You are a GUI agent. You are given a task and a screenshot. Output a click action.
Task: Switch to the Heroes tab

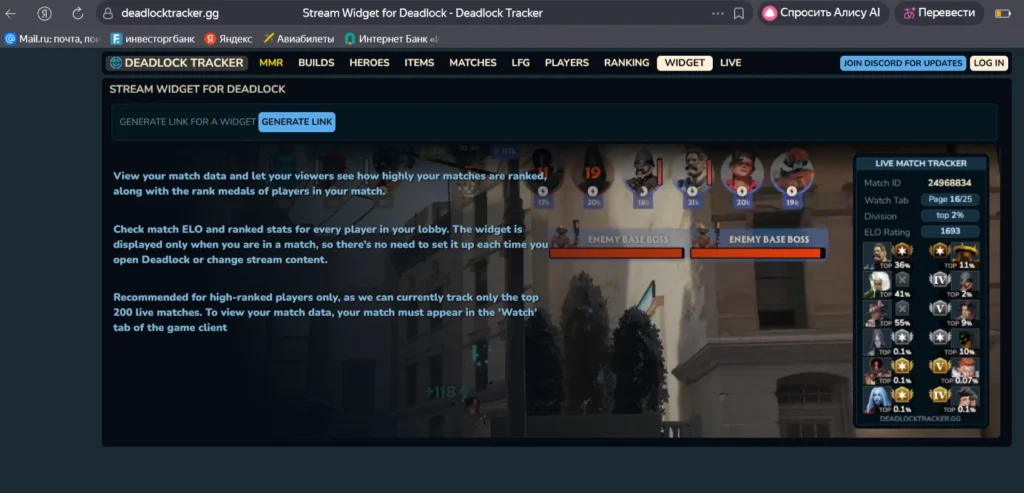(369, 63)
